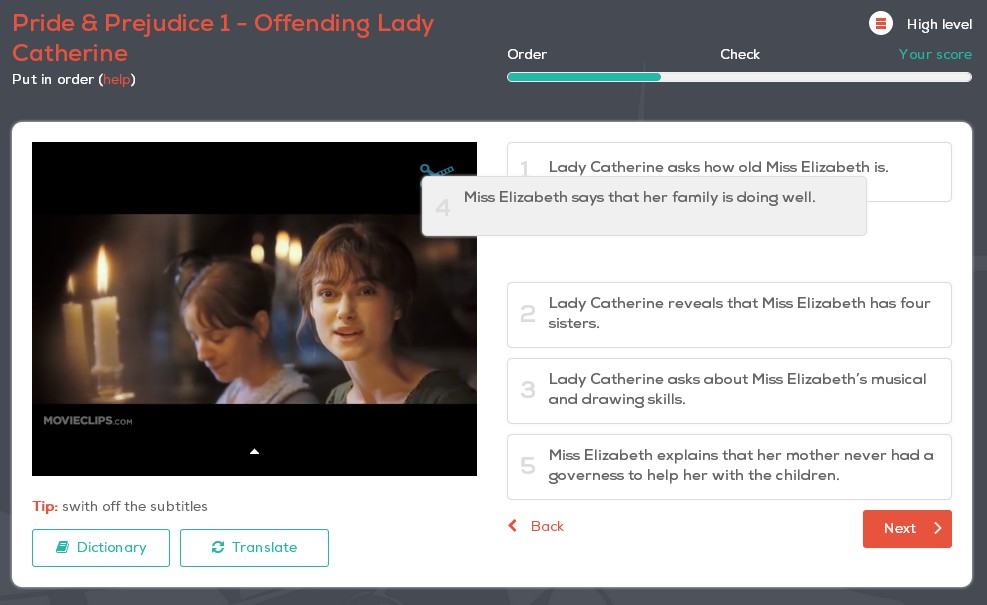Screen dimensions: 987x605
Task: Open the Translate button
Action: [x=254, y=548]
